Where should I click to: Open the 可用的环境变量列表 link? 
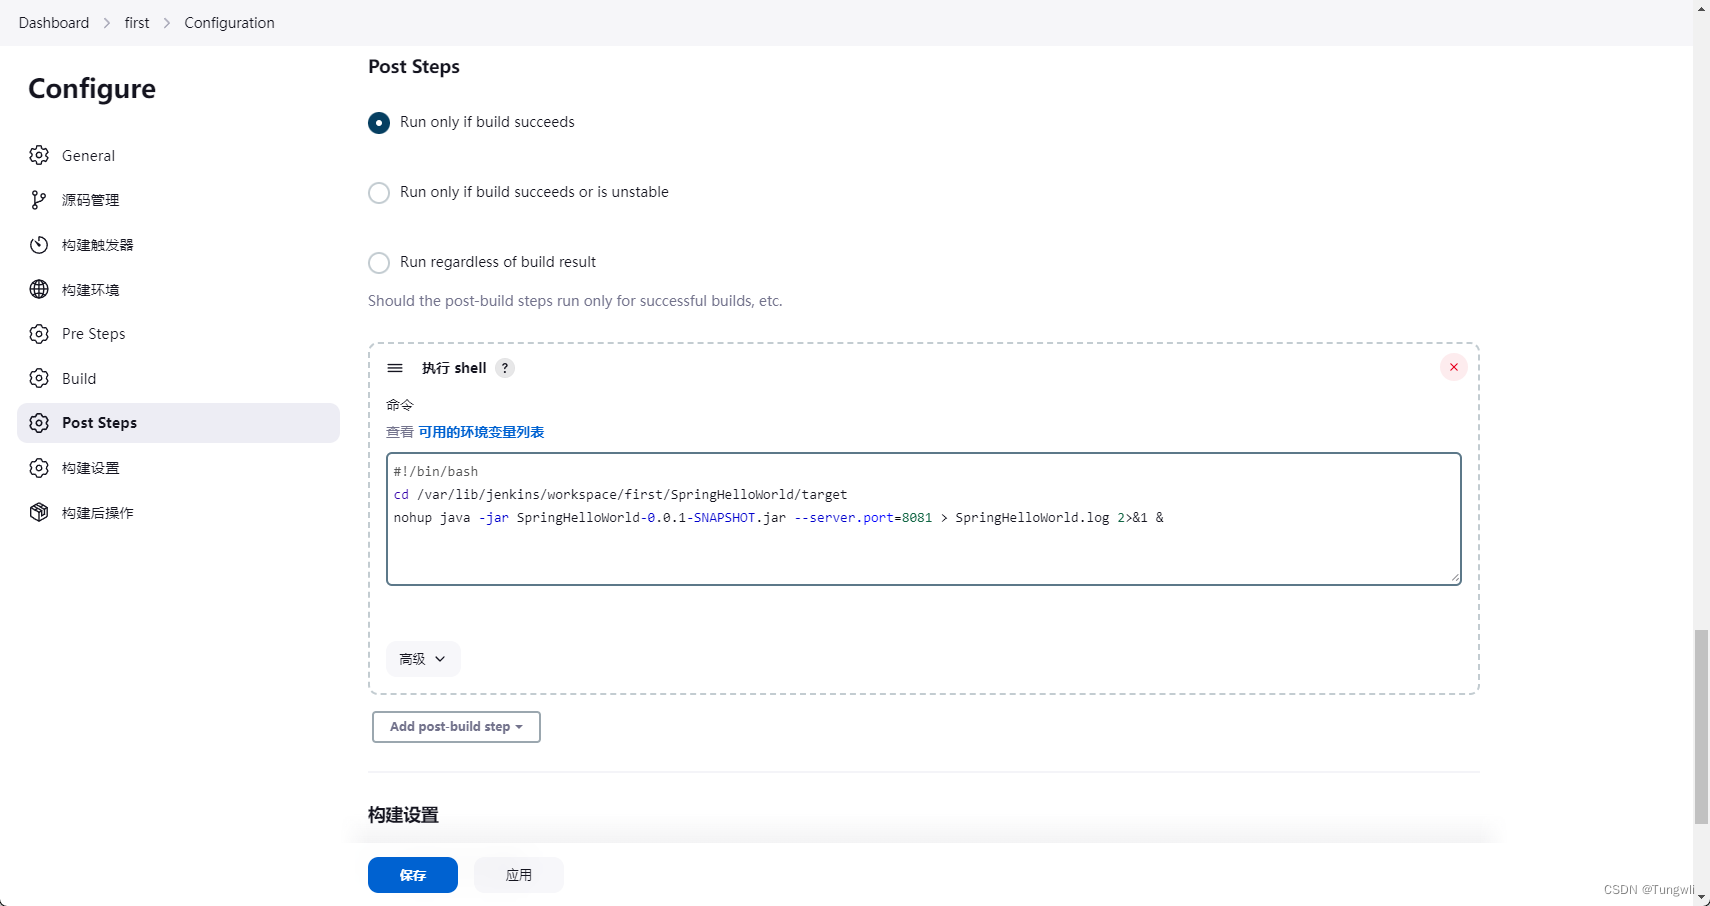pyautogui.click(x=481, y=432)
